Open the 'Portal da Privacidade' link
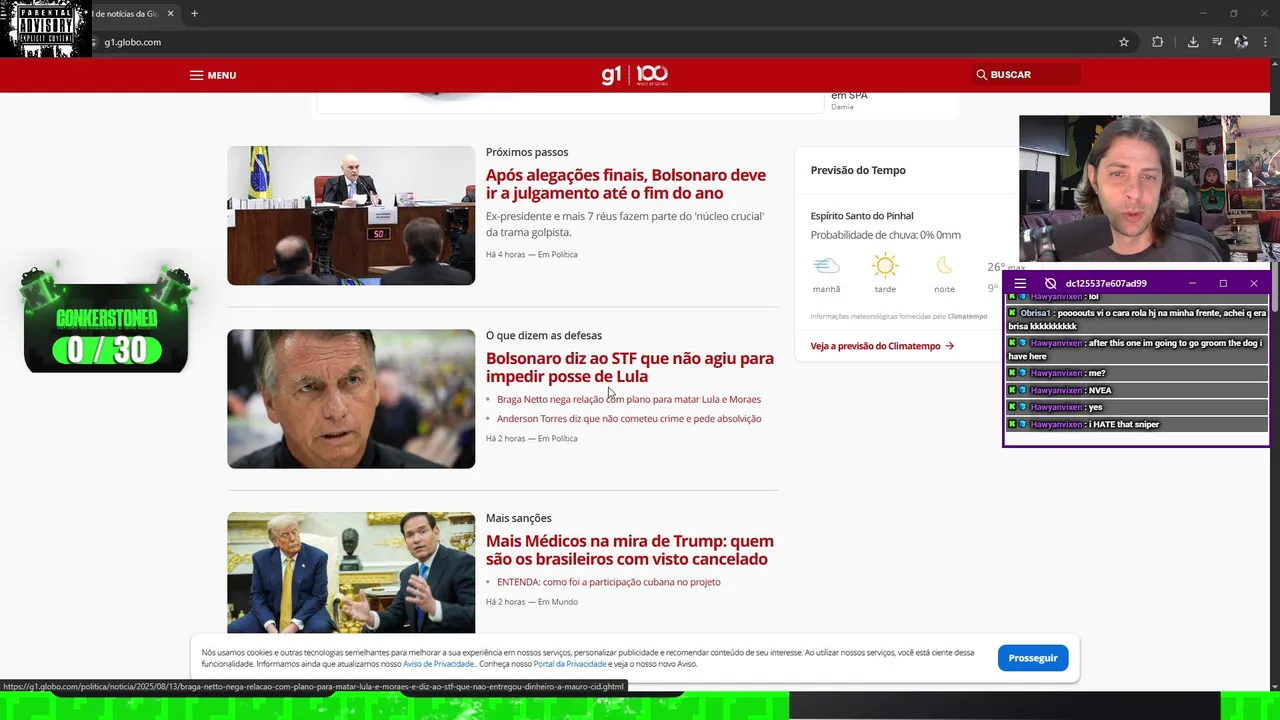The height and width of the screenshot is (720, 1280). 570,664
